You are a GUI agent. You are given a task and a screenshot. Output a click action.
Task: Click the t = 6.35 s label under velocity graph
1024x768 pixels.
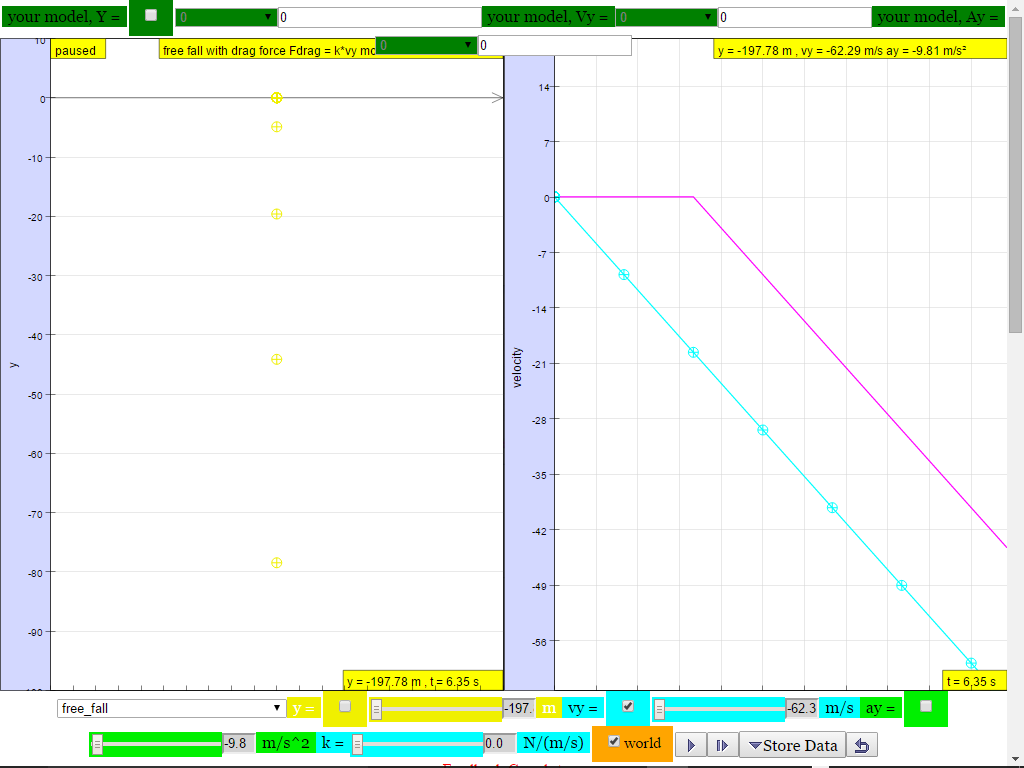click(974, 680)
